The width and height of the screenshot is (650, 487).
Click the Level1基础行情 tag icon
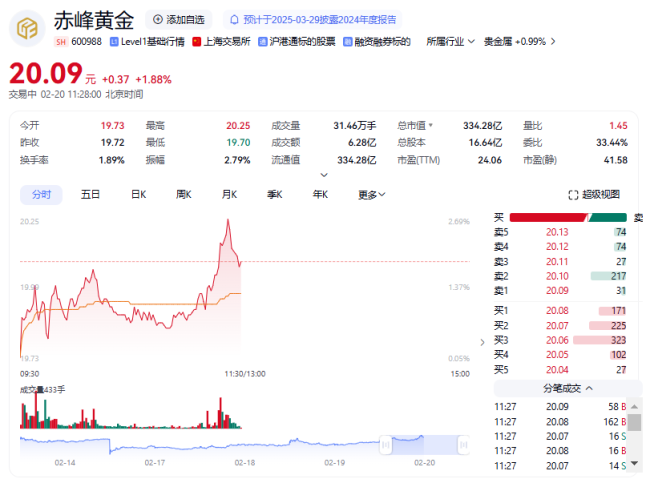coord(114,41)
